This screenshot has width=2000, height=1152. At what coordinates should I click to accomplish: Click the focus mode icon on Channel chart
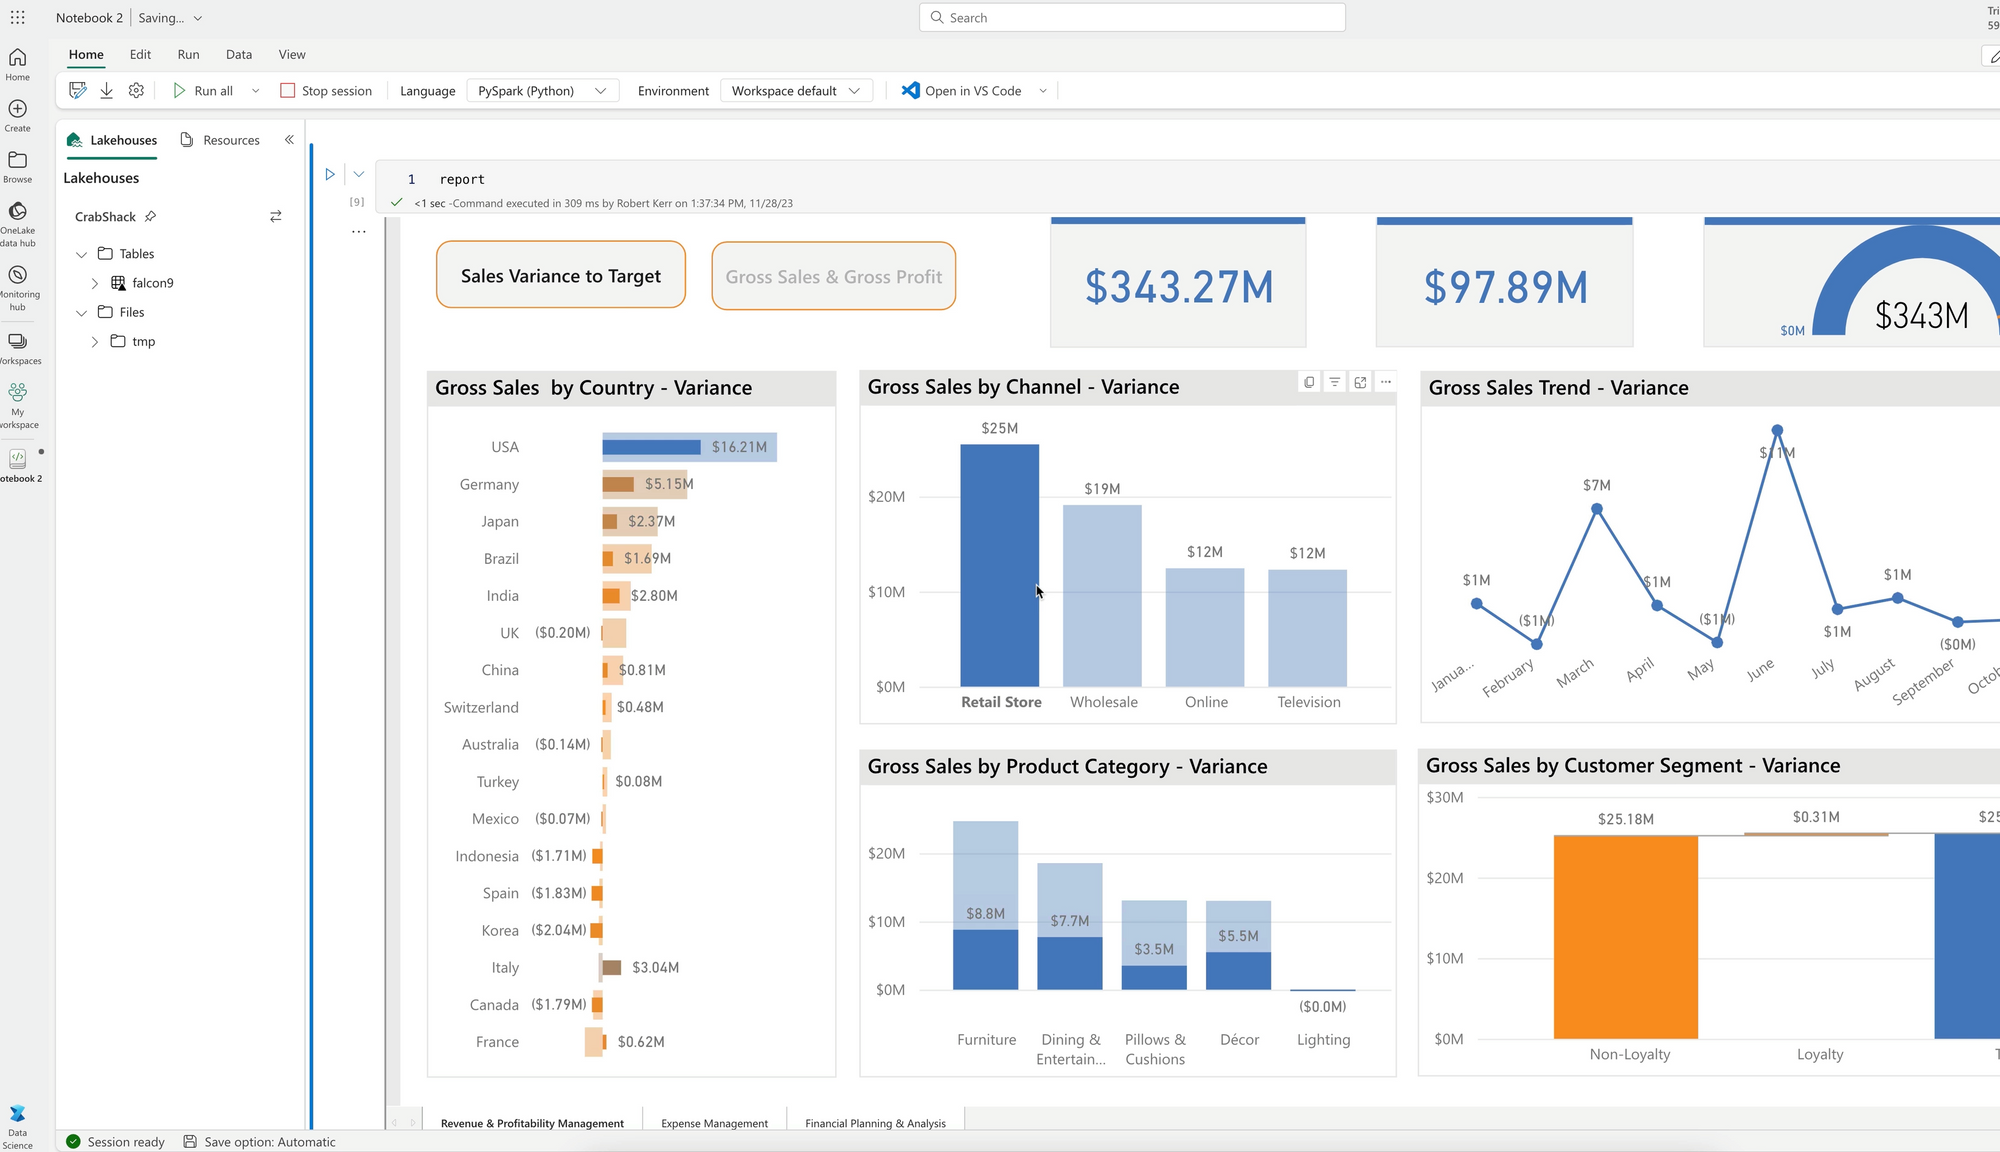click(1360, 382)
